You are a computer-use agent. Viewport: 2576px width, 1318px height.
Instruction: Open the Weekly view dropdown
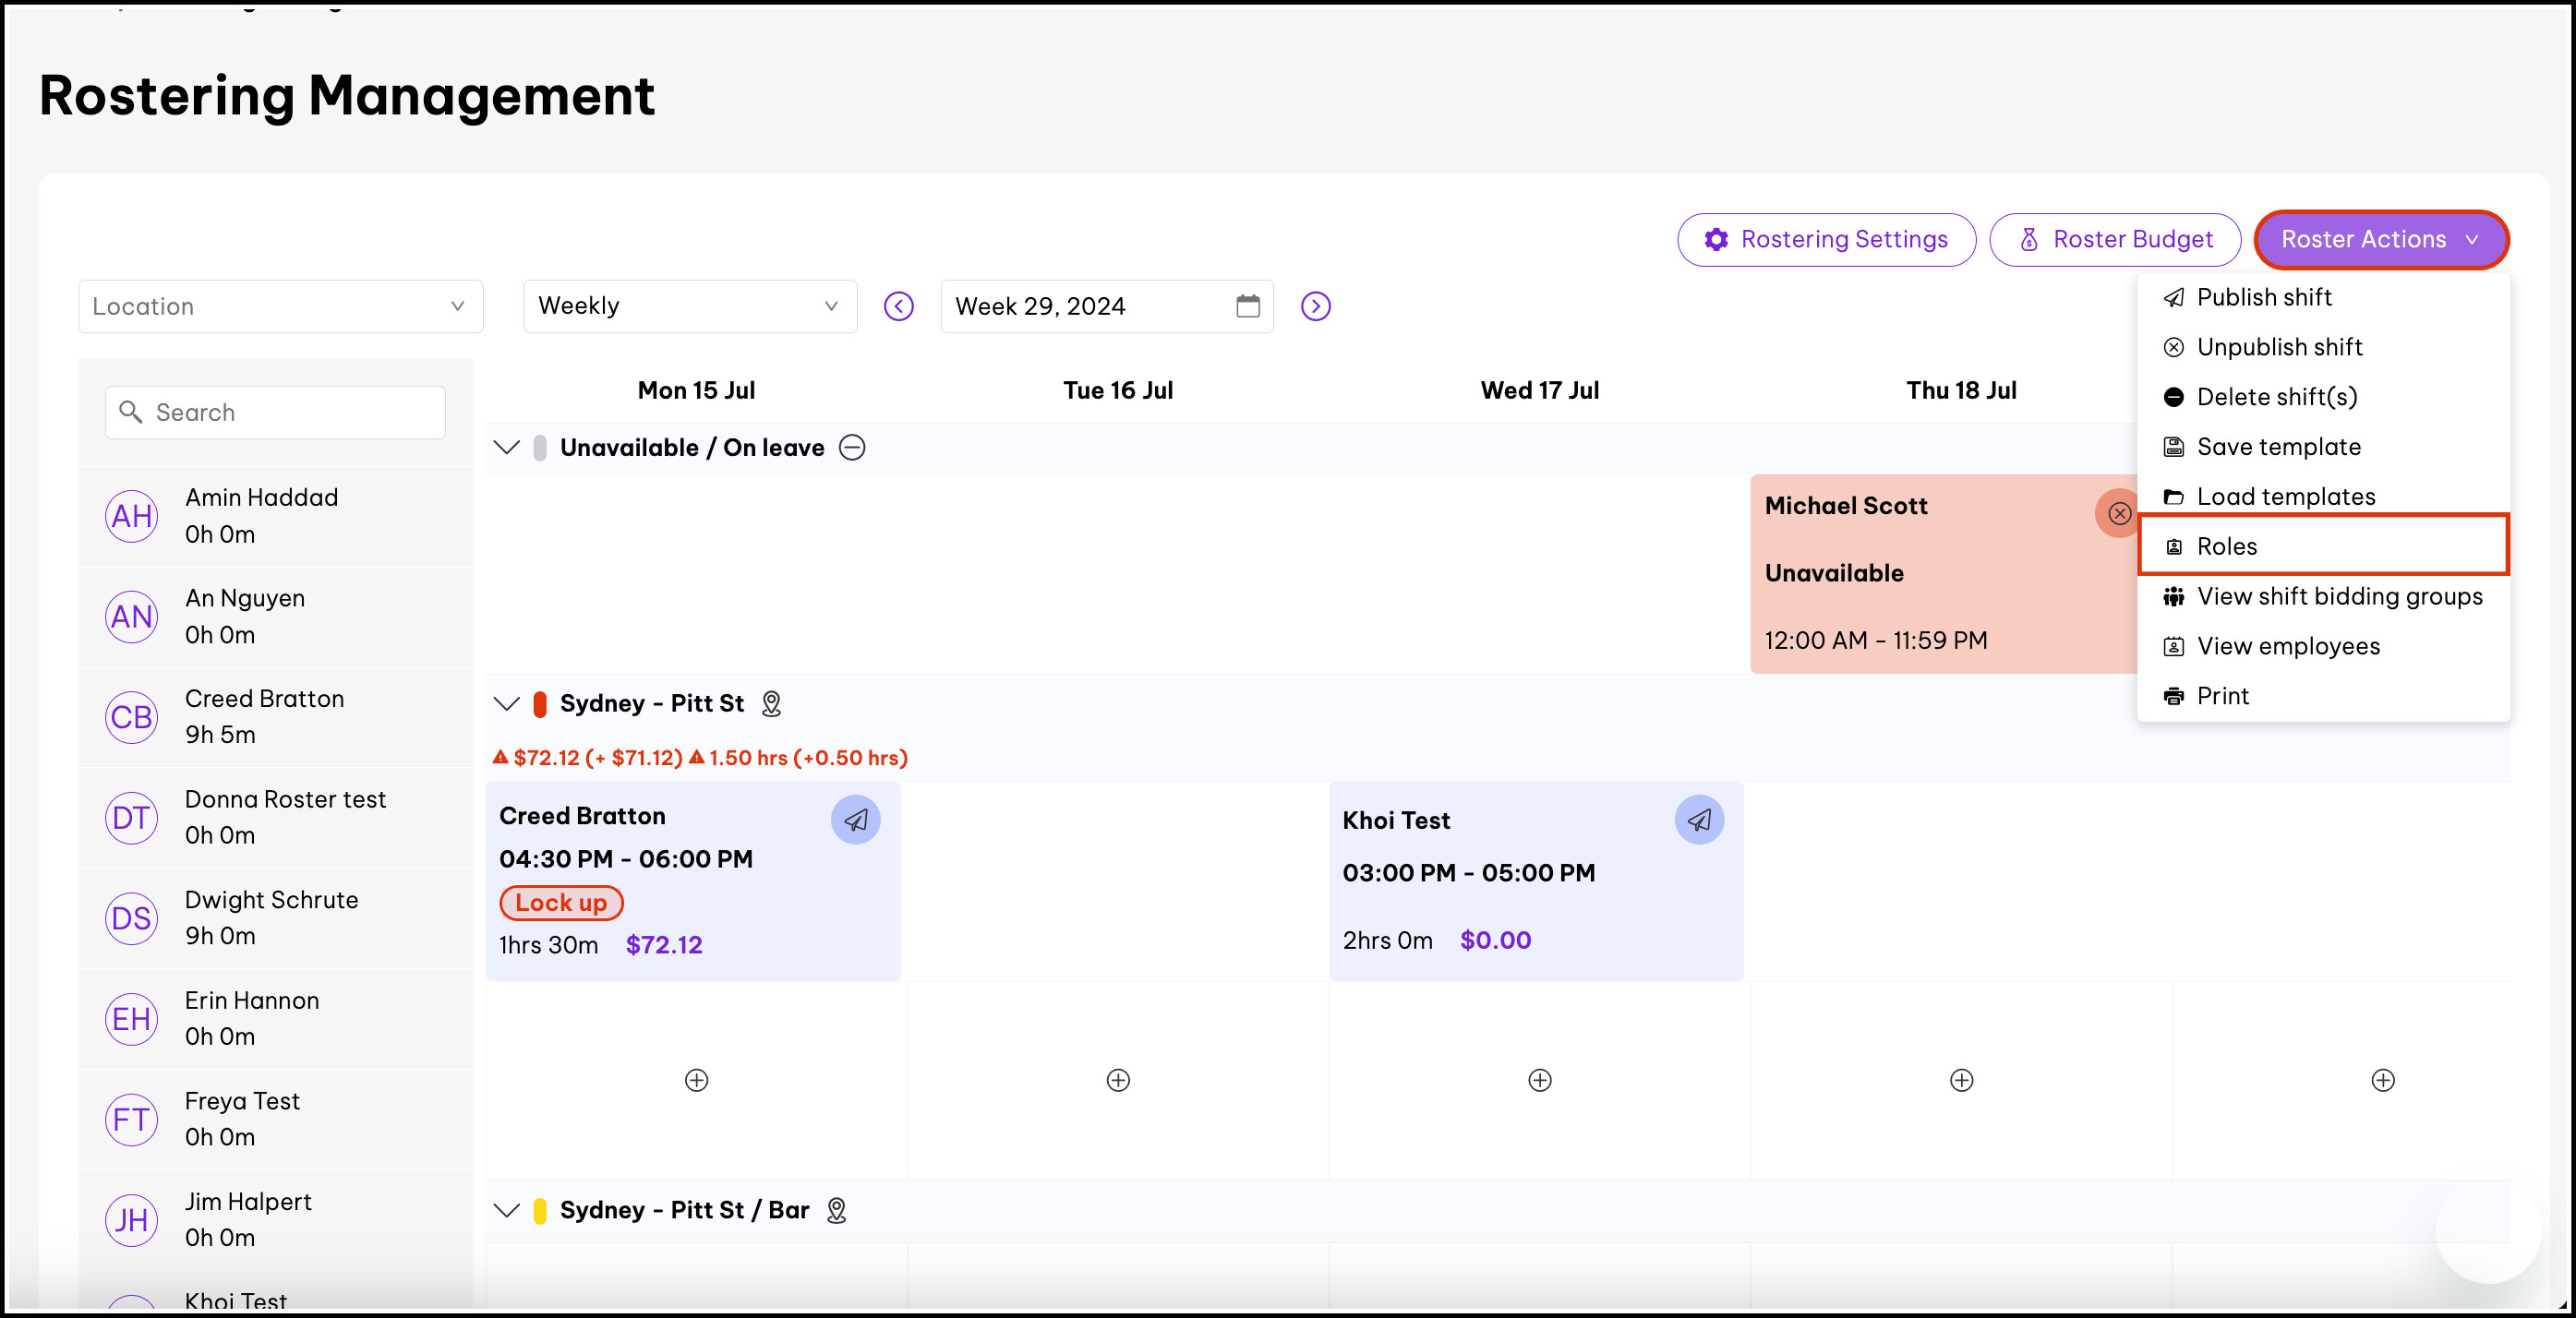coord(689,306)
